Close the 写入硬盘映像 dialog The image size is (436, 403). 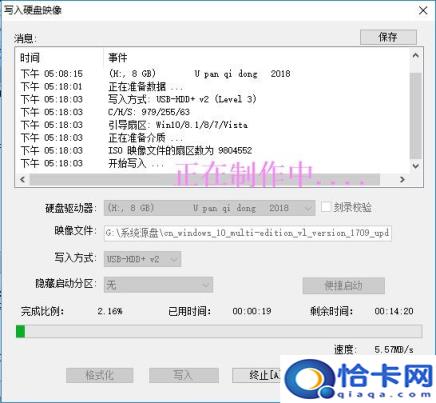(x=423, y=10)
